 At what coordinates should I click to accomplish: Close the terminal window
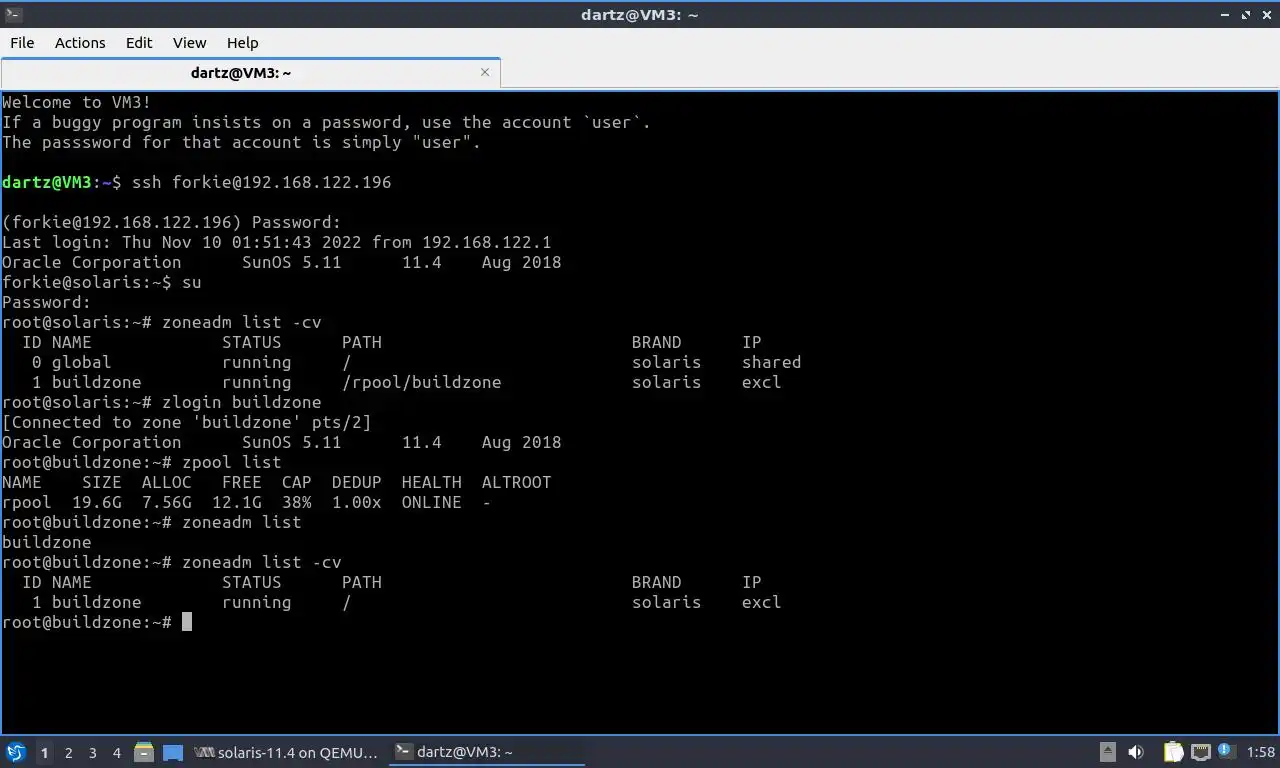pos(1266,14)
